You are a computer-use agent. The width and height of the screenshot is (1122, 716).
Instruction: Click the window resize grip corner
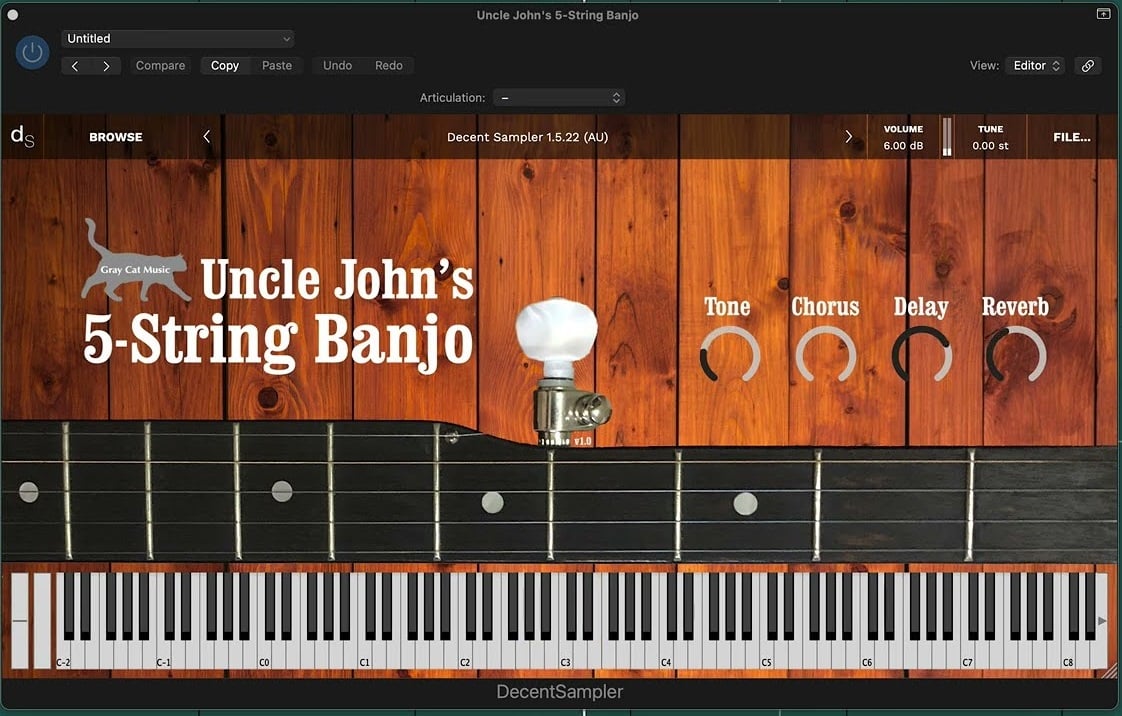point(1110,671)
